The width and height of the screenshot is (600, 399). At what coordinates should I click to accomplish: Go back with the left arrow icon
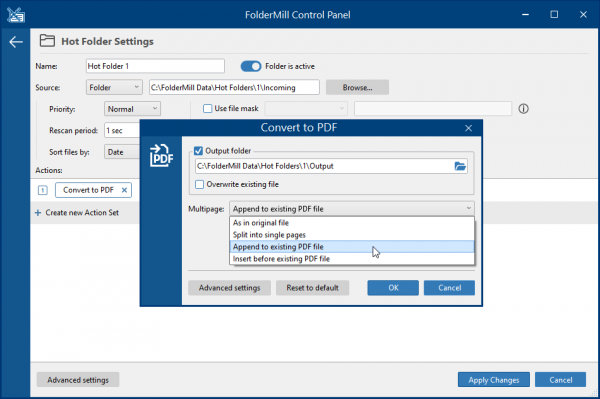pyautogui.click(x=16, y=42)
